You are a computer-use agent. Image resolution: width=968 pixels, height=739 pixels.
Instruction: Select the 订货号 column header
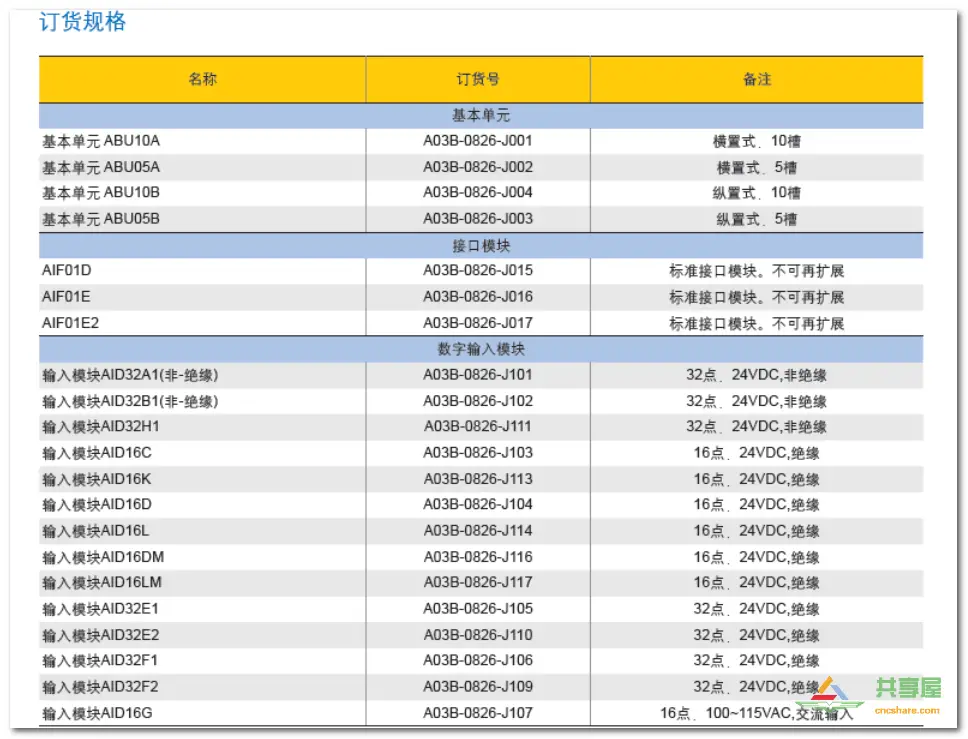click(x=479, y=80)
